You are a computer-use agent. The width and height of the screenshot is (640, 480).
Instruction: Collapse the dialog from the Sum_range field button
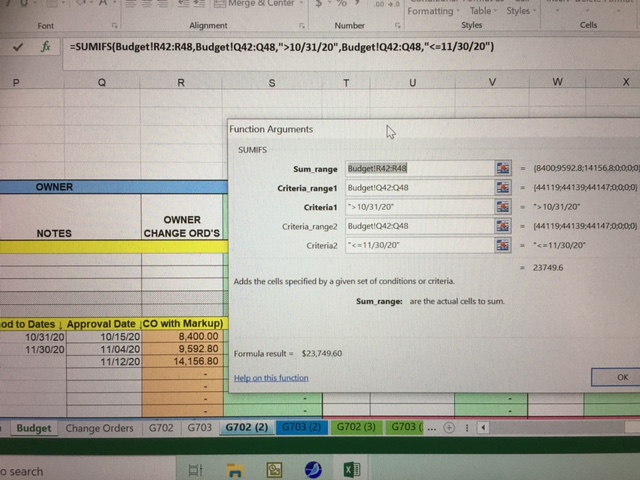[x=503, y=168]
